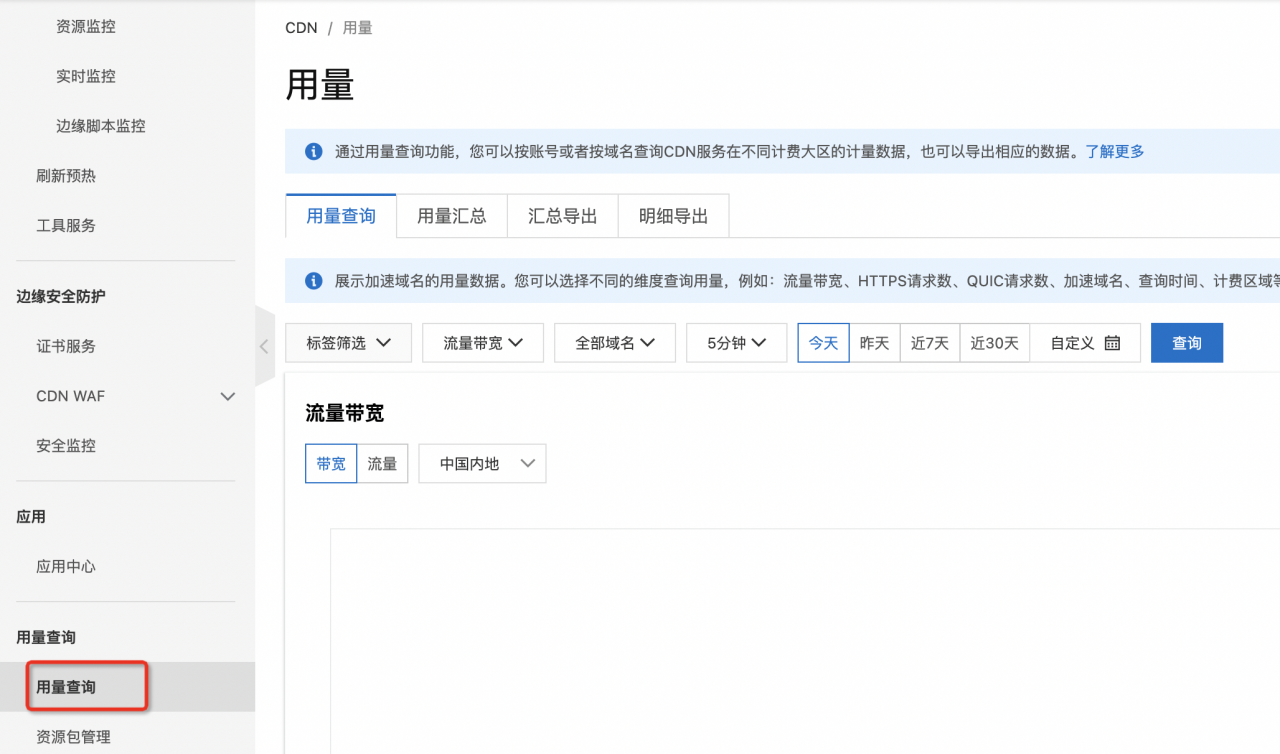Collapse the left sidebar panel
1280x754 pixels.
tap(263, 345)
